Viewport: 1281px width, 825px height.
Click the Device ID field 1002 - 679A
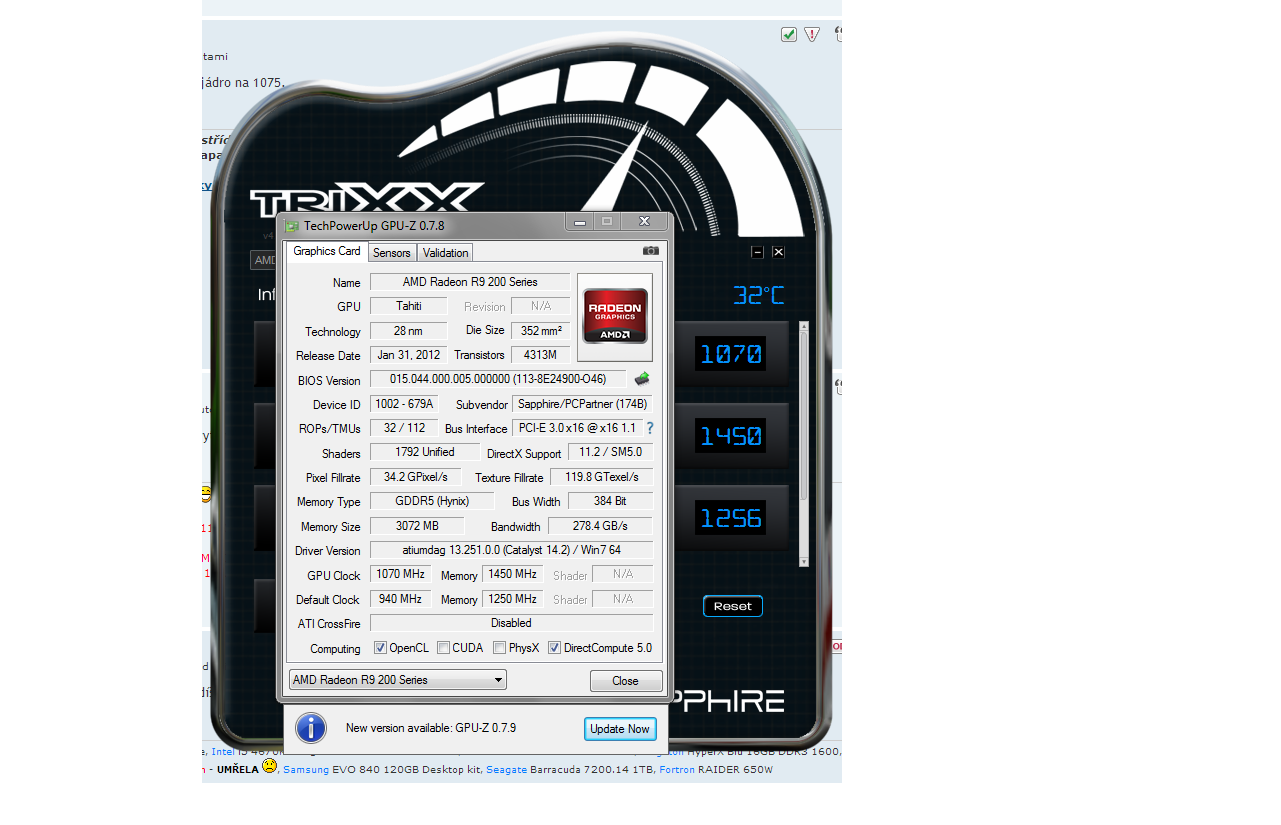(x=404, y=404)
